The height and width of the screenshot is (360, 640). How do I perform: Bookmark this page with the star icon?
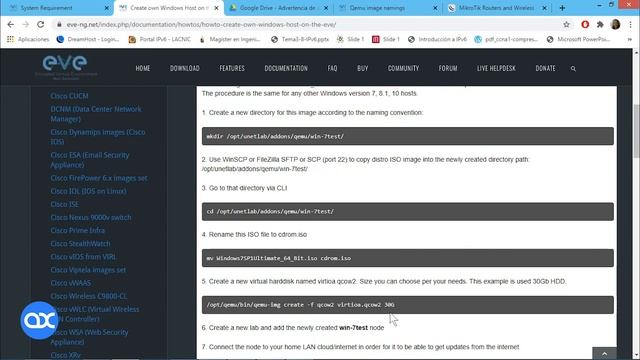coord(566,24)
